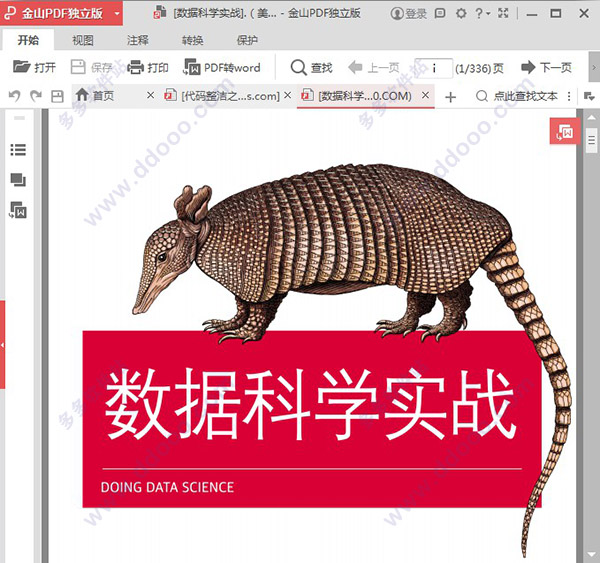
Task: Open the settings gear icon
Action: [x=461, y=13]
